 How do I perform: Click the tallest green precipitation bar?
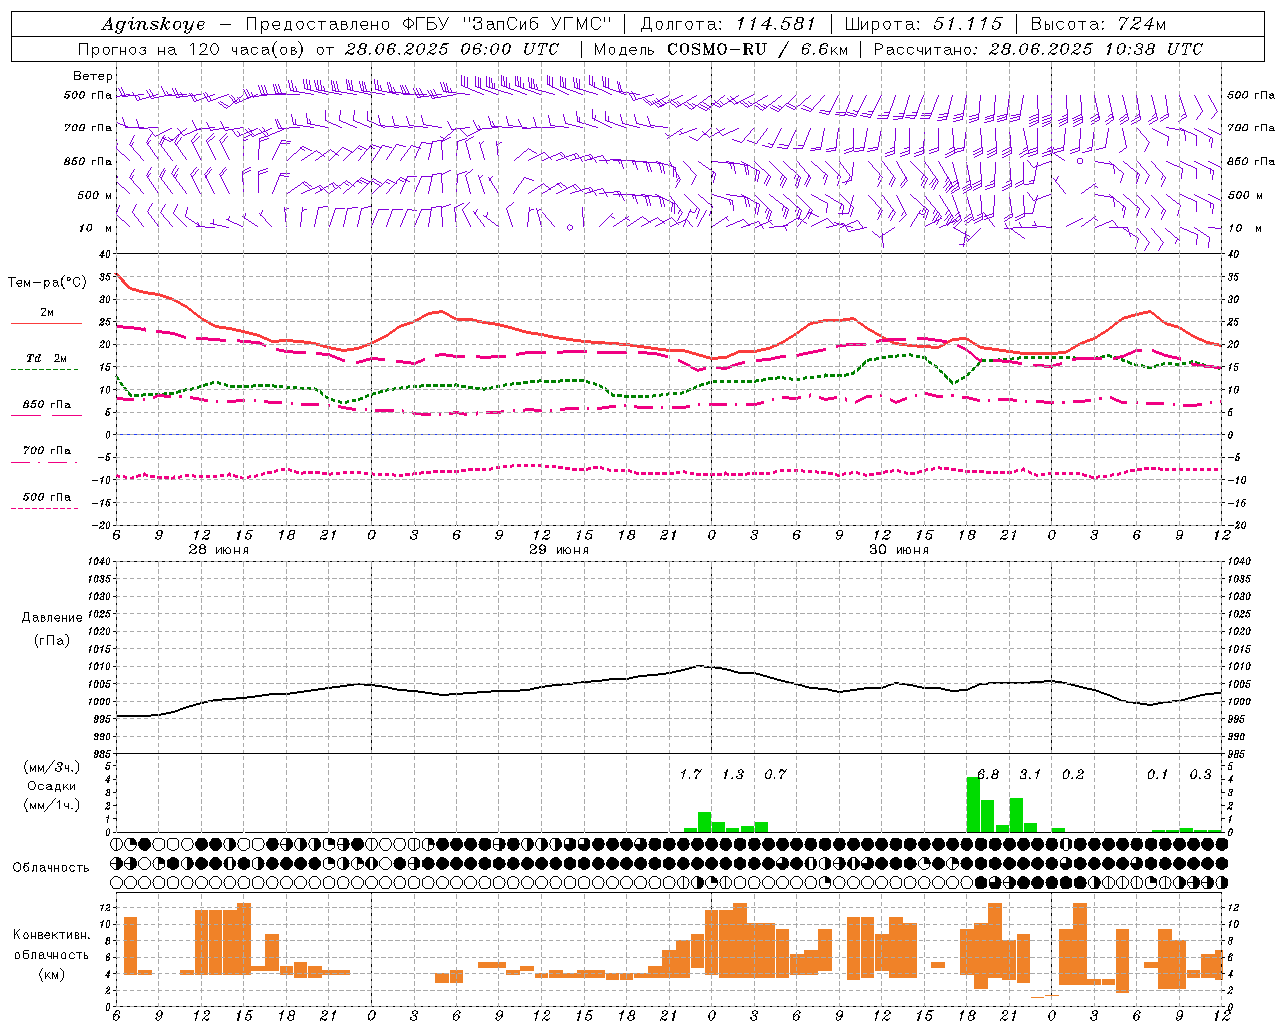[x=973, y=804]
